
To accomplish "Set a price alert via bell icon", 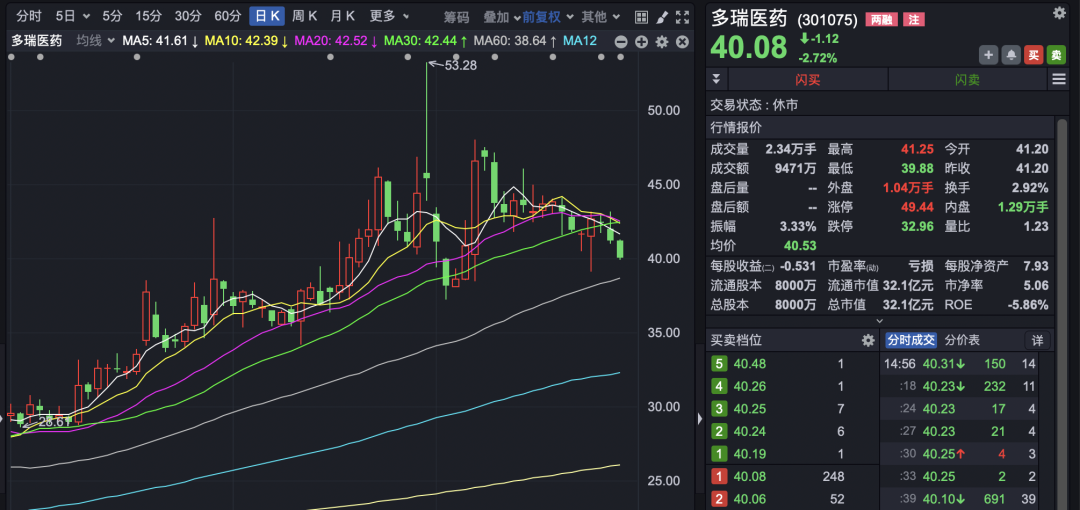I will pyautogui.click(x=1011, y=55).
